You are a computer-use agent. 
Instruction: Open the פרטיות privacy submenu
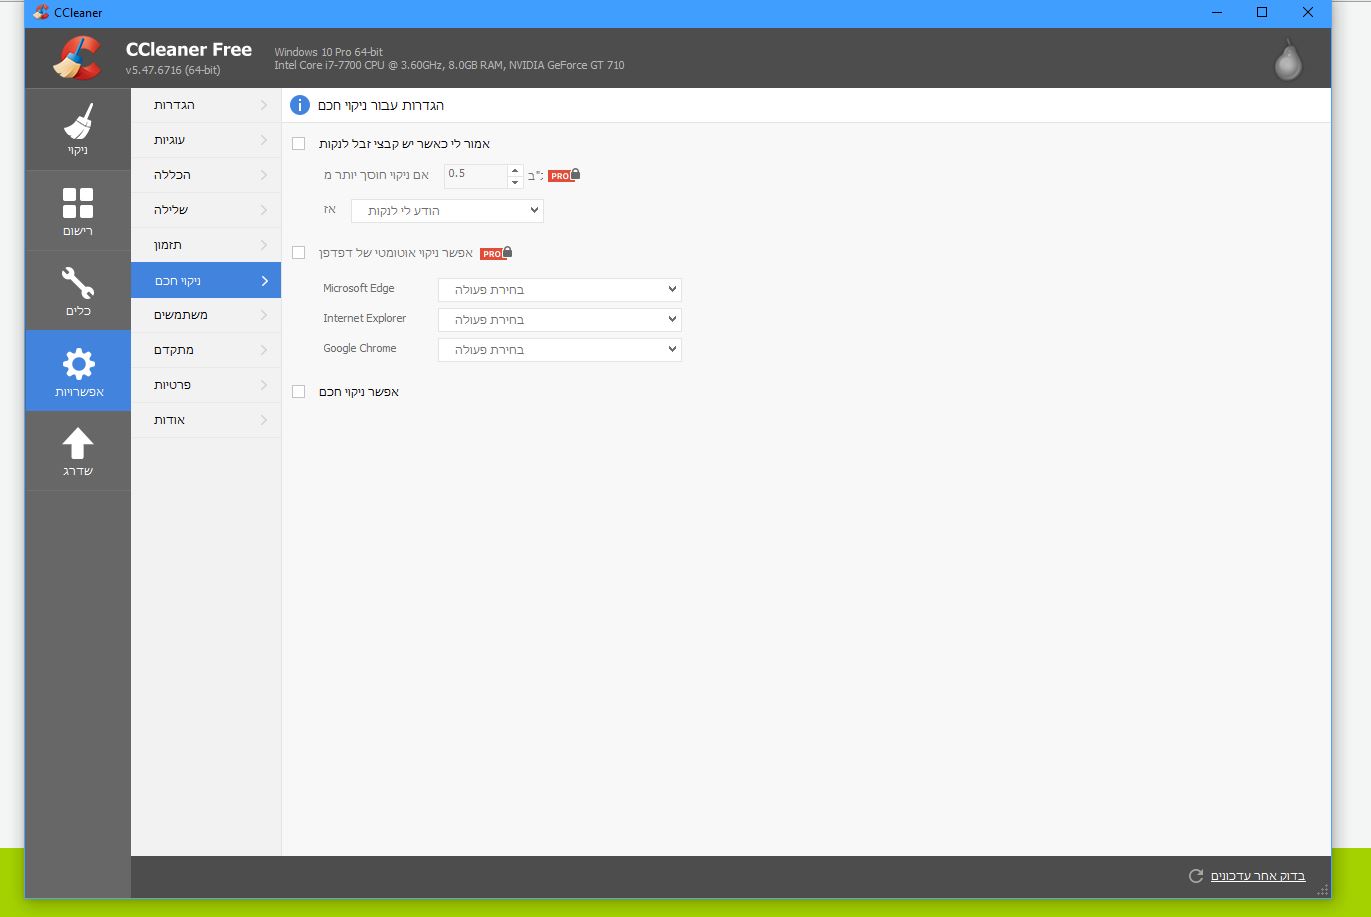click(x=206, y=385)
